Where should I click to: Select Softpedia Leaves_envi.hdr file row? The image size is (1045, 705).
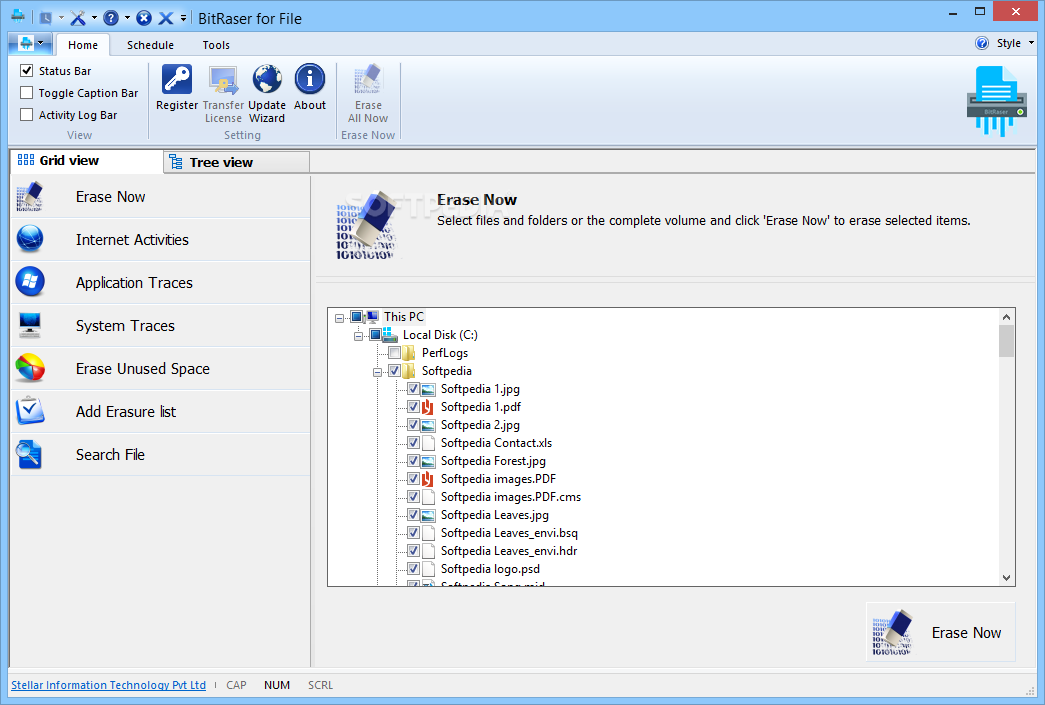coord(509,551)
